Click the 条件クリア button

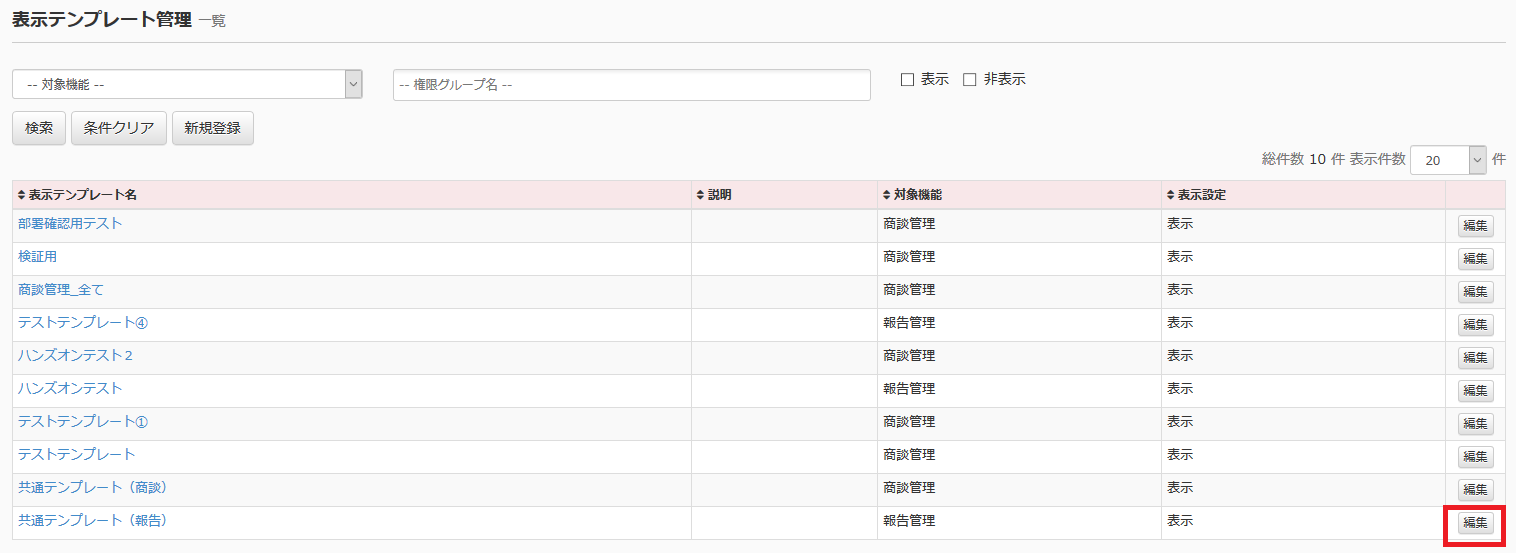(119, 128)
